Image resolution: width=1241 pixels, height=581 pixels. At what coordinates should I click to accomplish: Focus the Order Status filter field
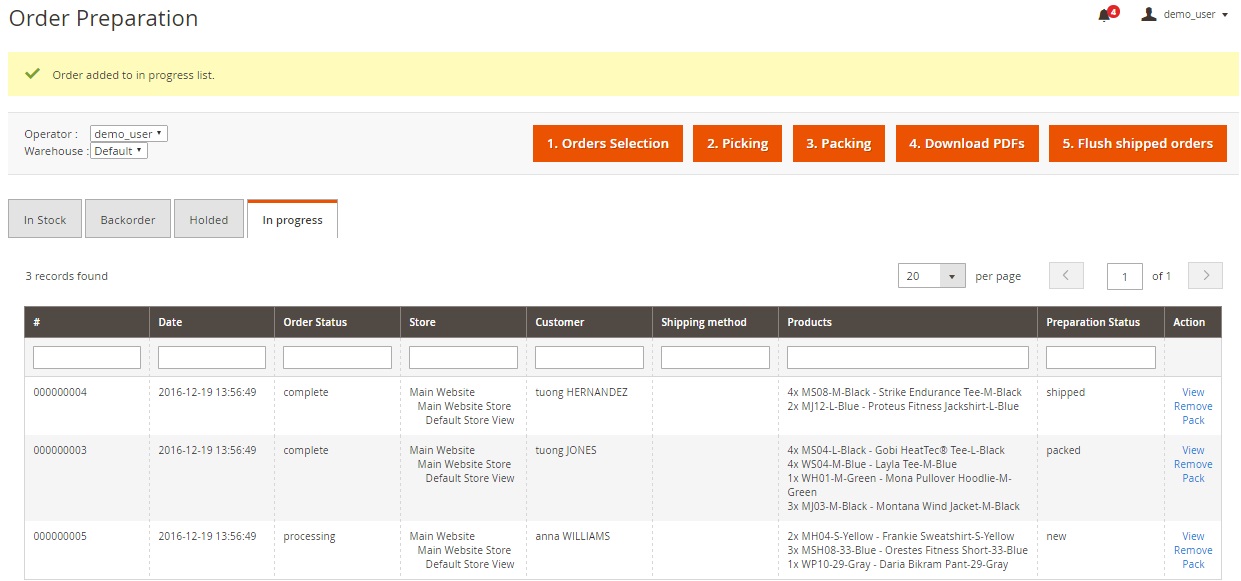click(337, 357)
